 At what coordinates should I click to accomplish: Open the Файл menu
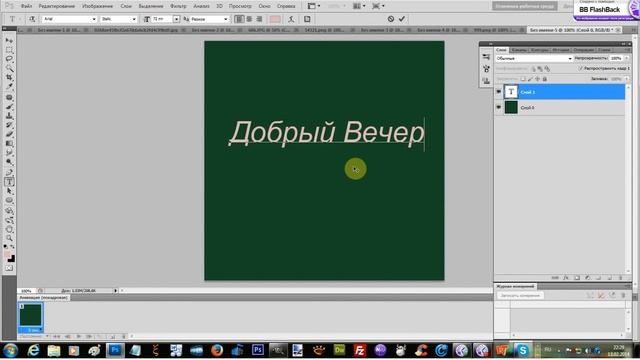coord(26,6)
